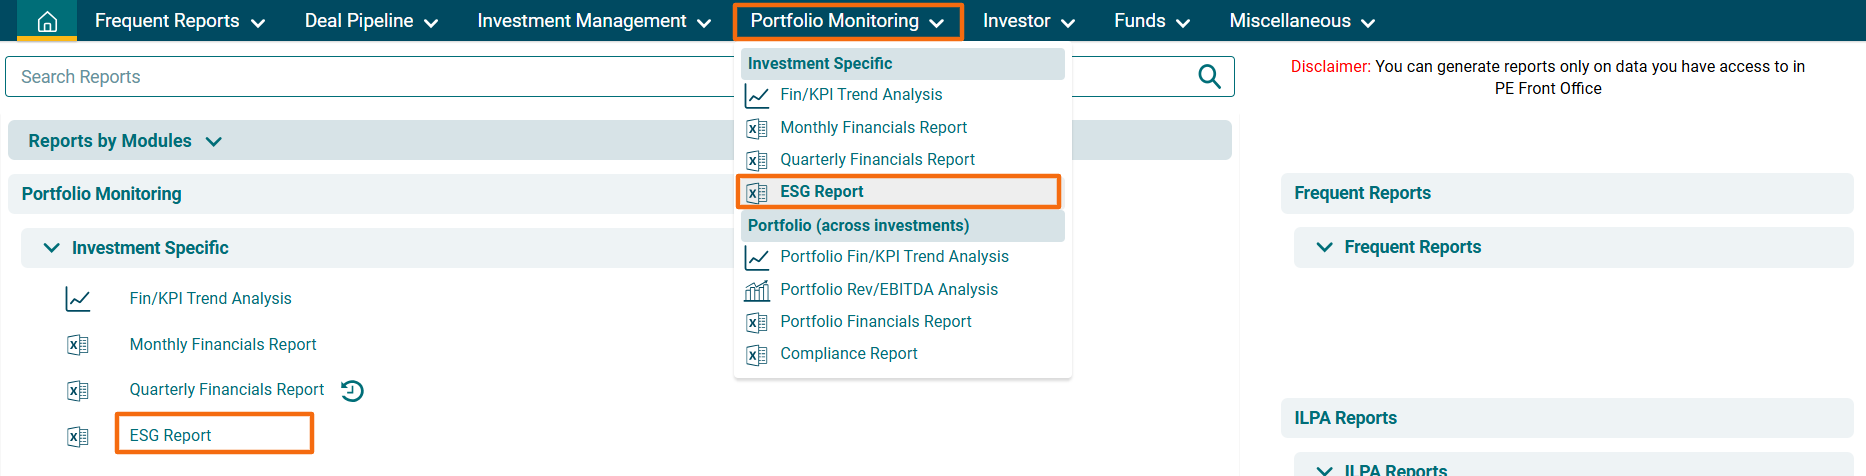This screenshot has width=1866, height=476.
Task: Open ESG Report link in left list
Action: pos(170,435)
